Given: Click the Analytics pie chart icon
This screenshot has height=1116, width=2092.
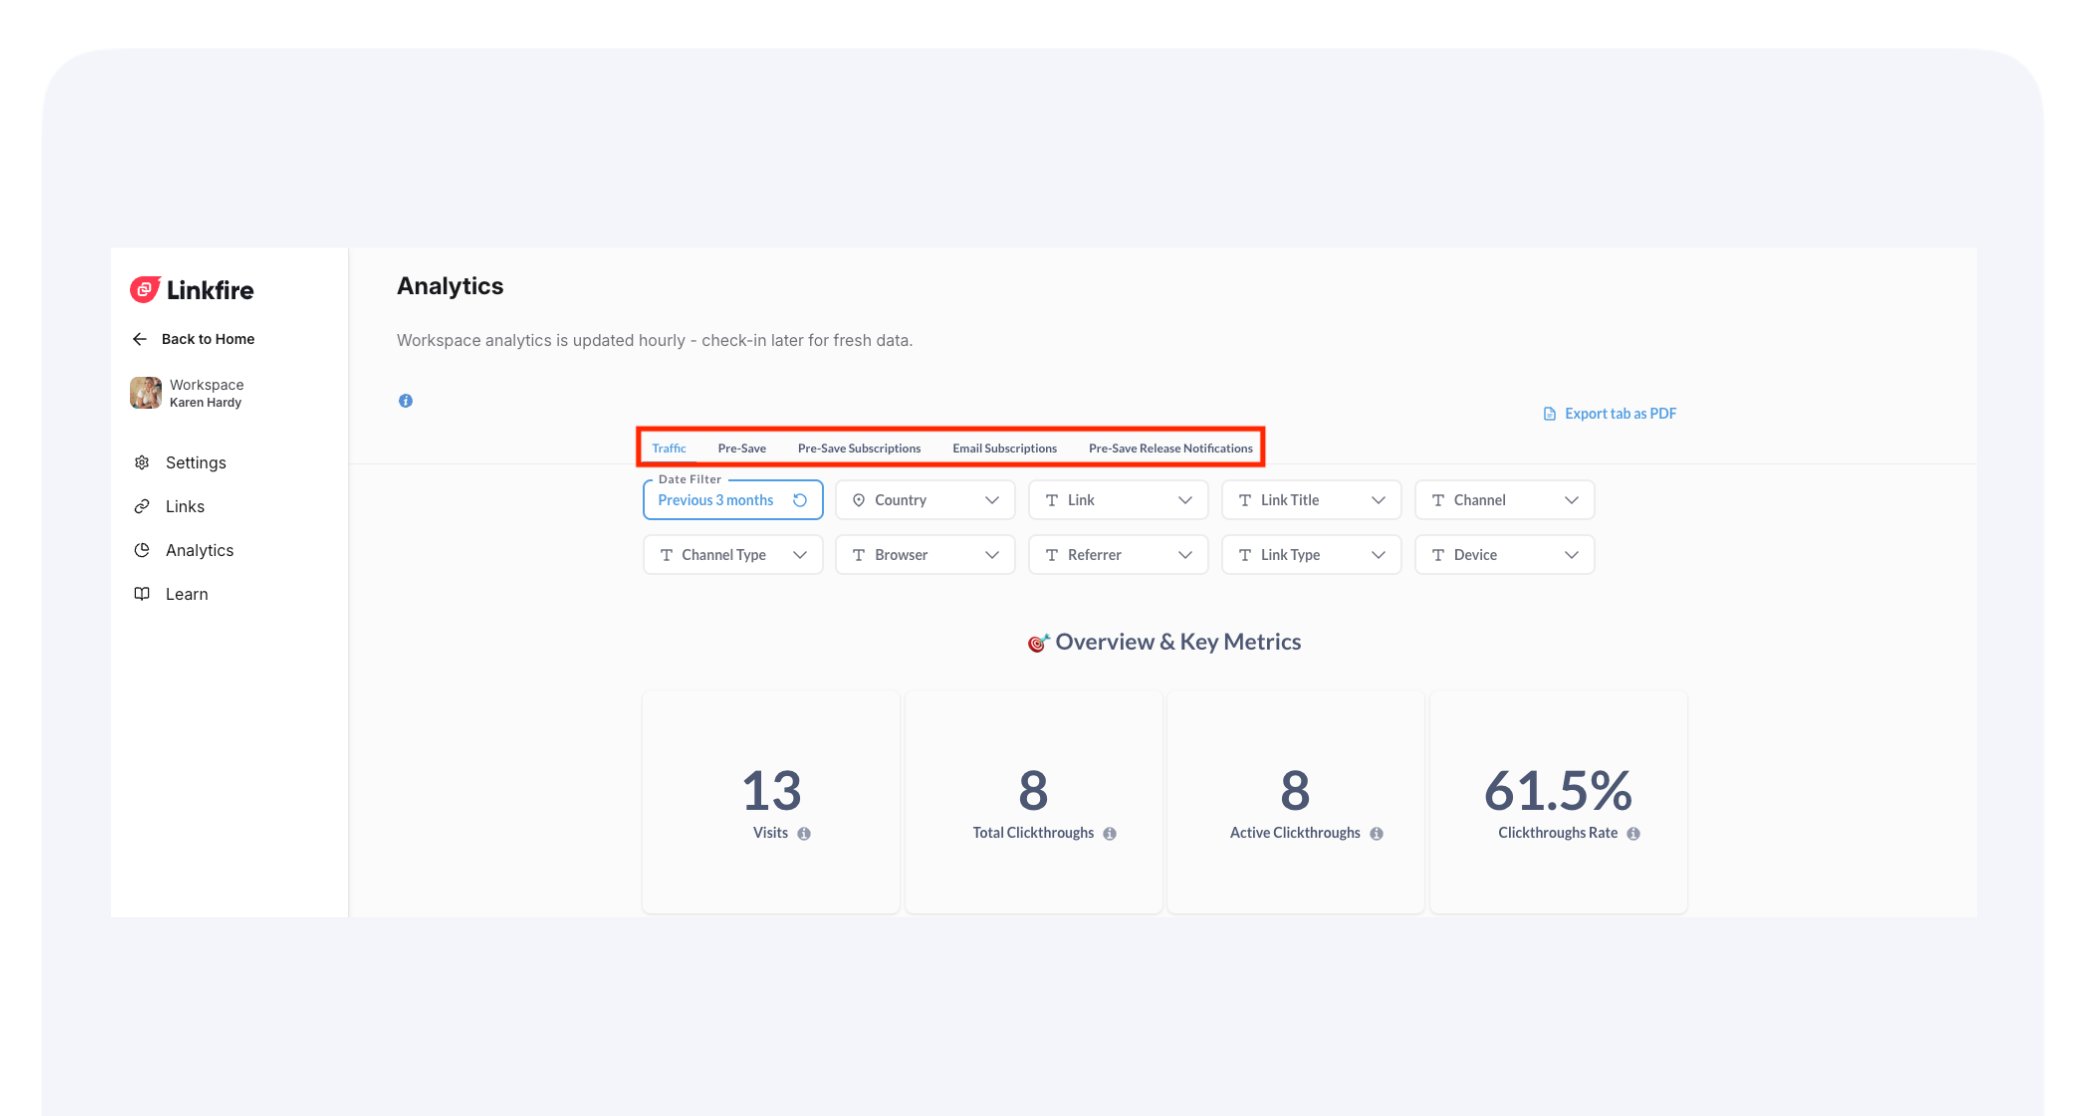Looking at the screenshot, I should (142, 550).
